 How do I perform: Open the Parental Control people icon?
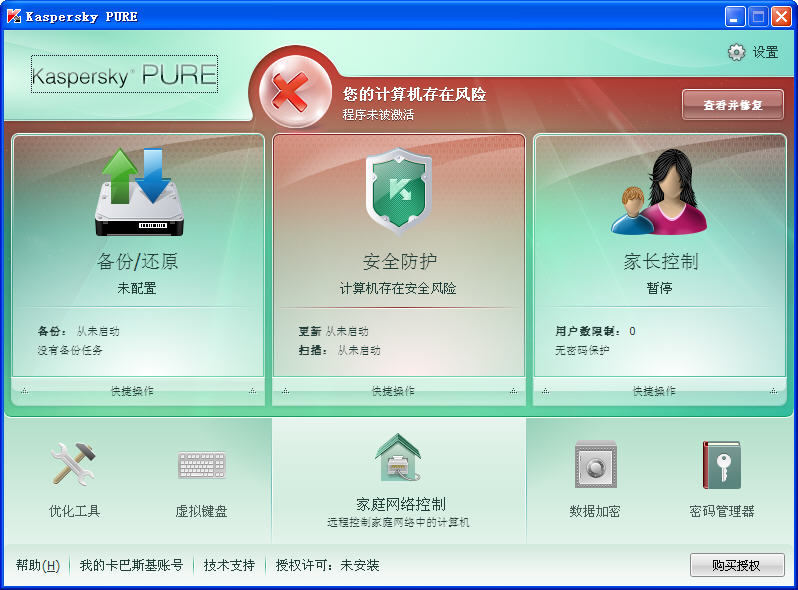pyautogui.click(x=659, y=192)
